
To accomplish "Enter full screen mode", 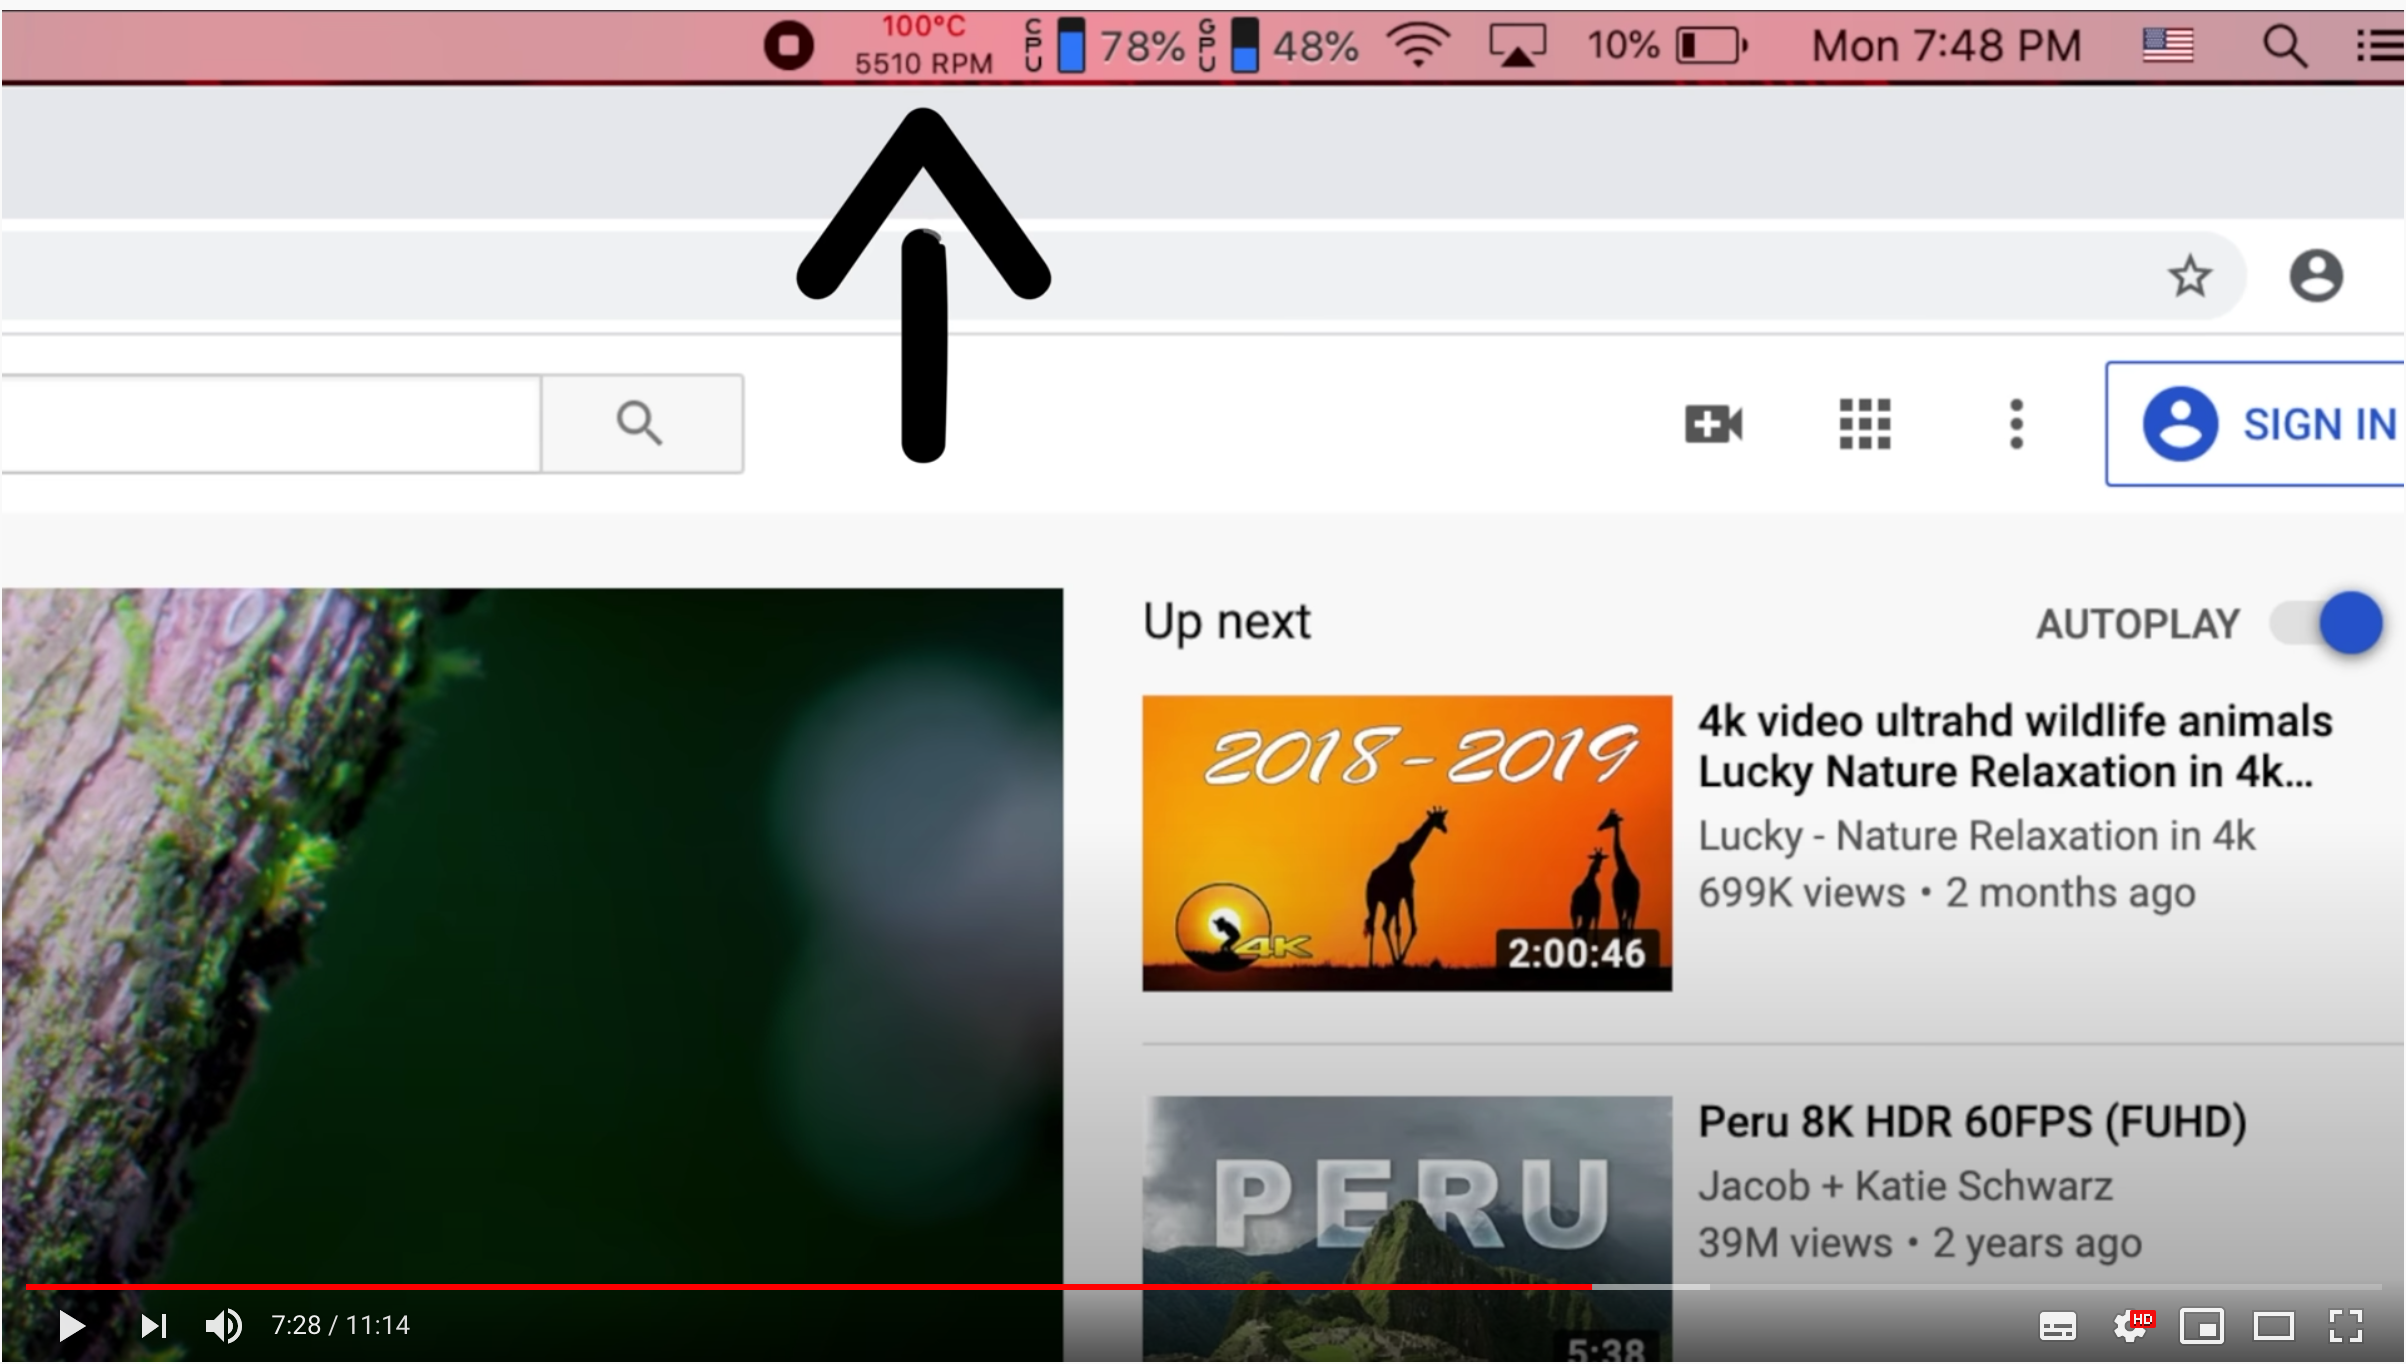I will [x=2345, y=1327].
